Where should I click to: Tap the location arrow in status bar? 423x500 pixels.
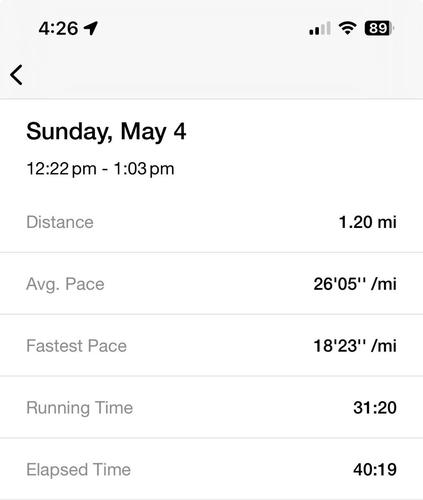point(91,28)
